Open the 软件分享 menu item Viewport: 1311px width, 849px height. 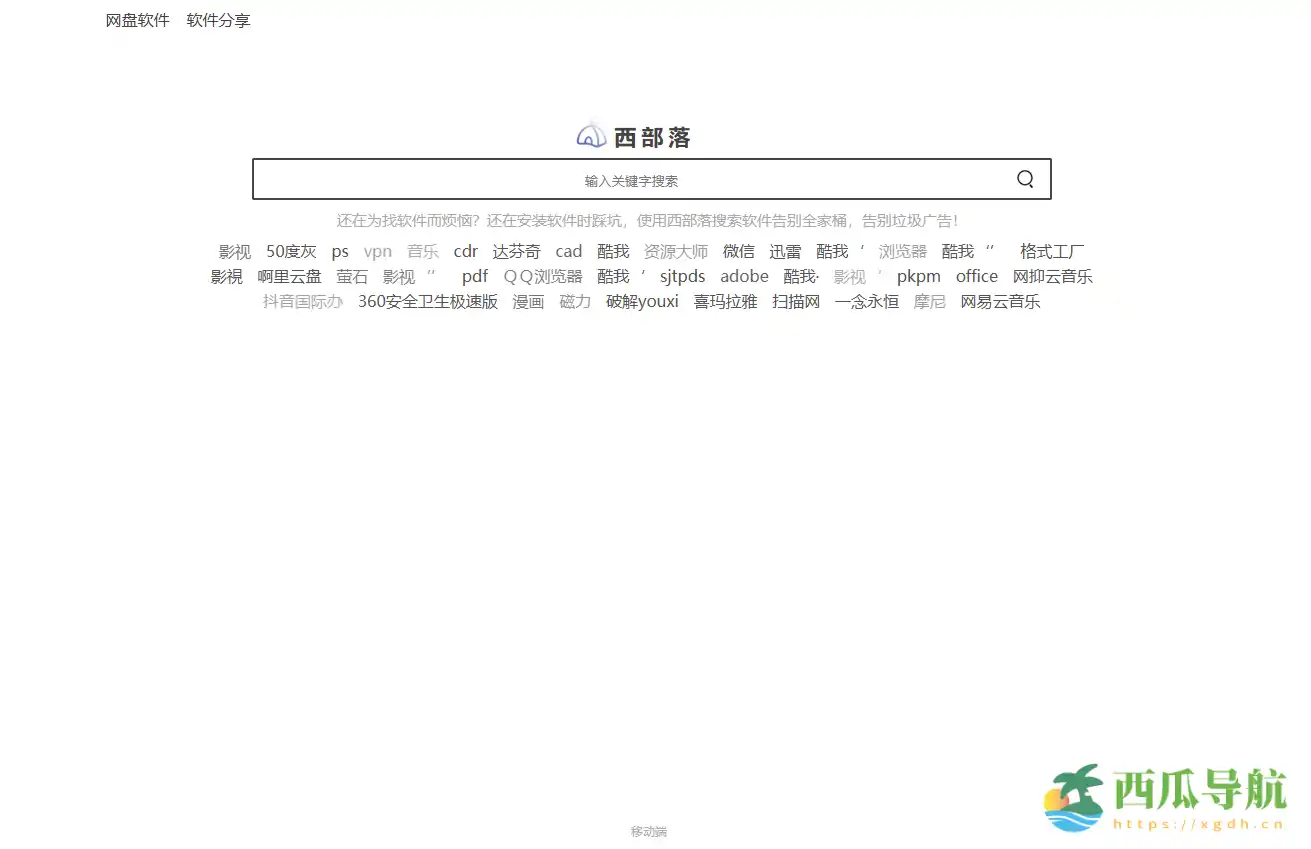[x=217, y=20]
